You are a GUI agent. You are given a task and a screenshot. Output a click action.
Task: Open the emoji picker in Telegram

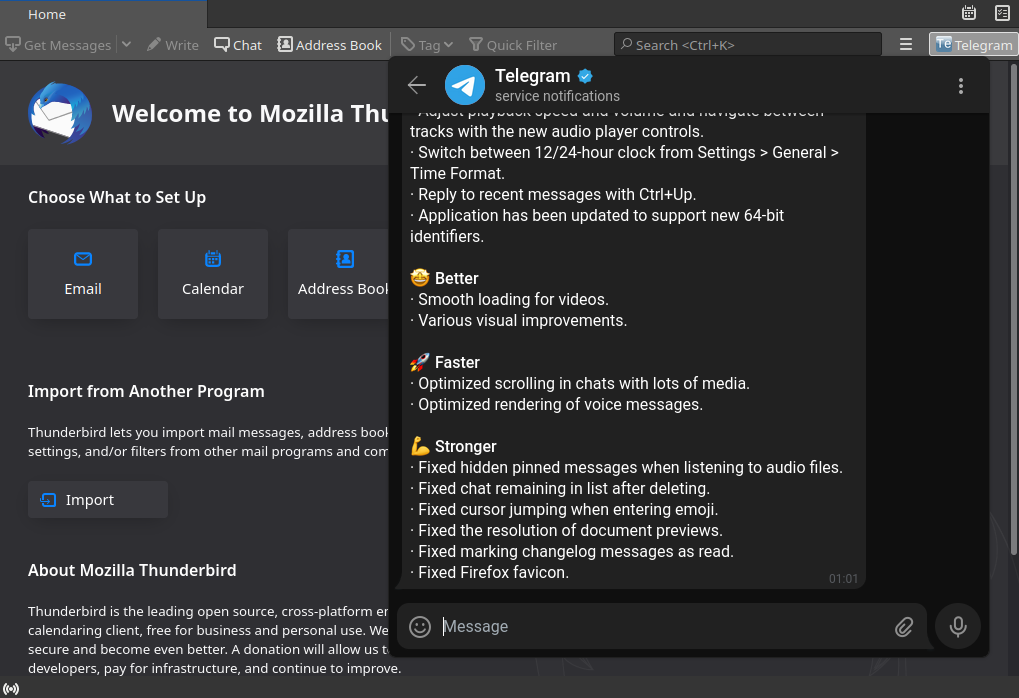tap(420, 627)
